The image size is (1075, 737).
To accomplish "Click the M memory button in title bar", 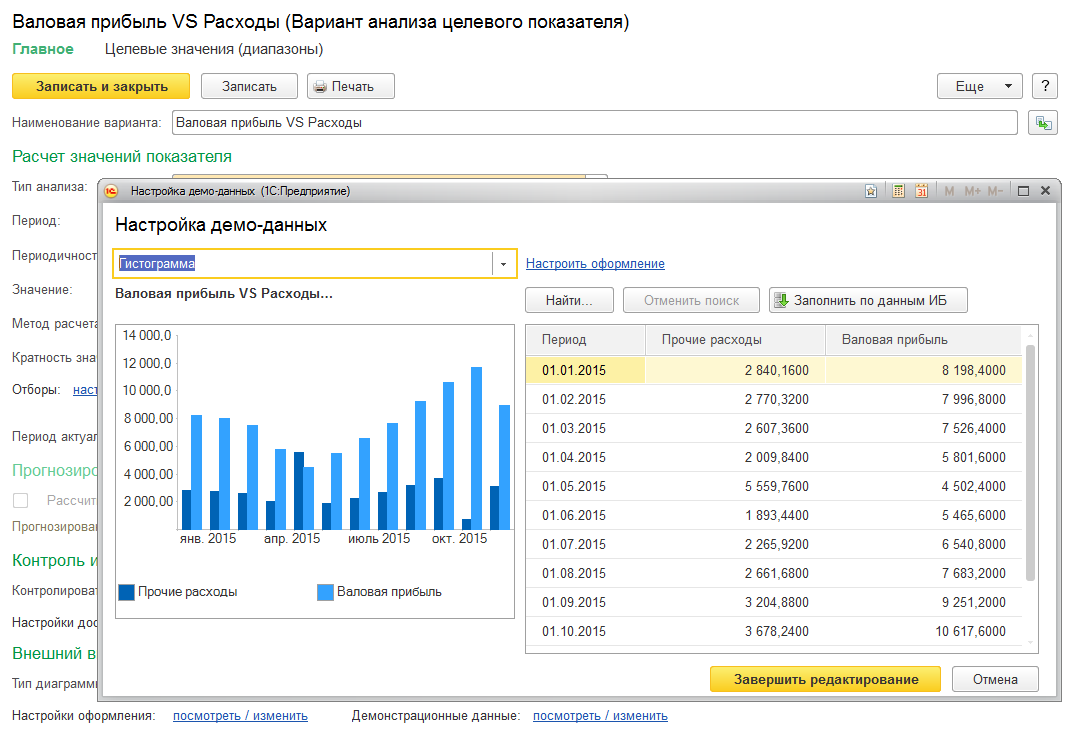I will (949, 191).
